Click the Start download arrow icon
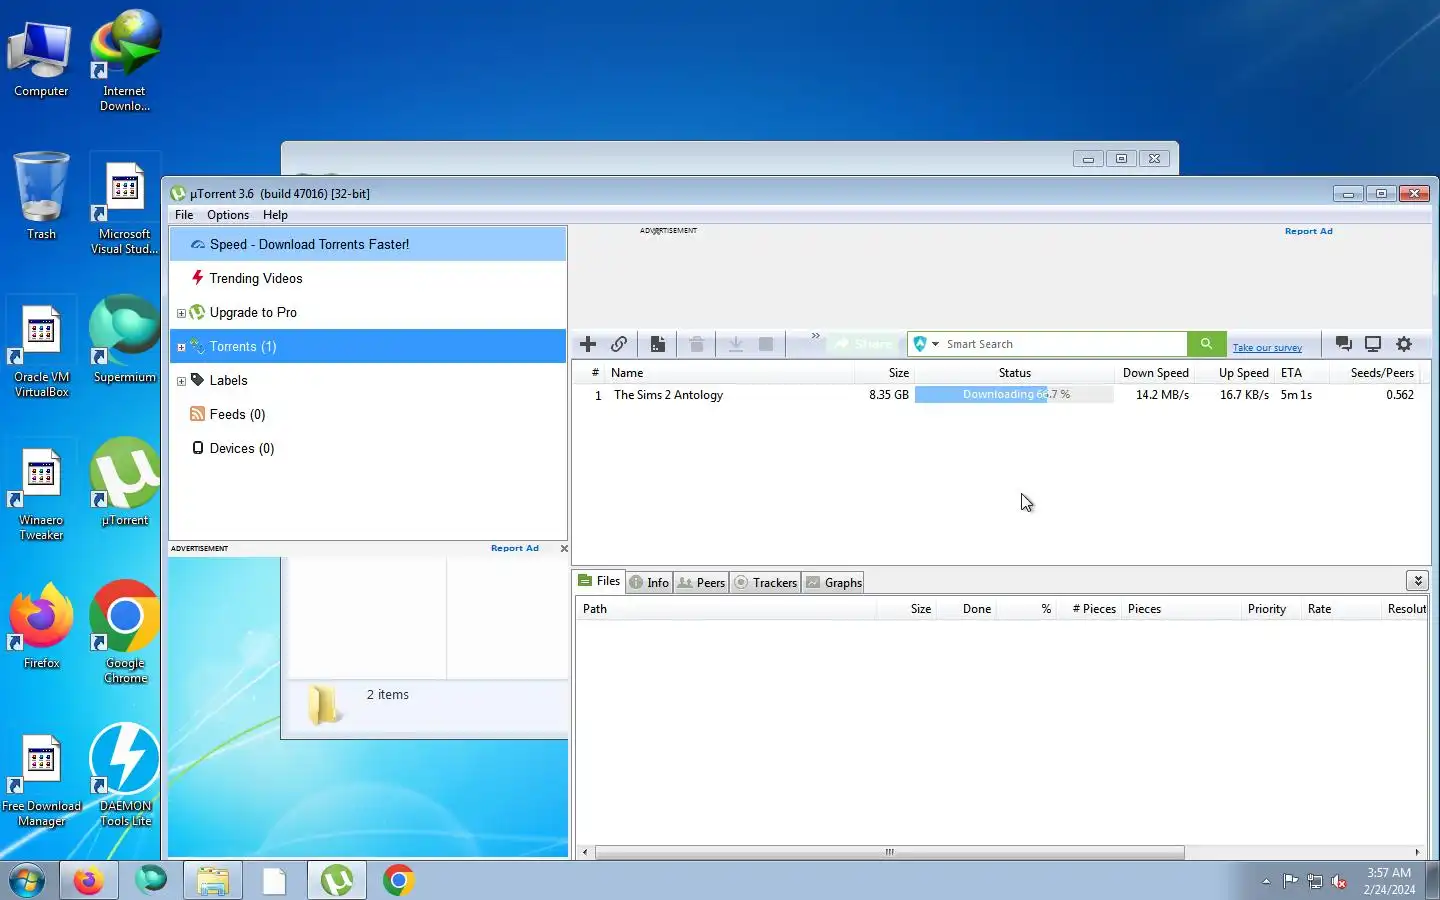 735,344
